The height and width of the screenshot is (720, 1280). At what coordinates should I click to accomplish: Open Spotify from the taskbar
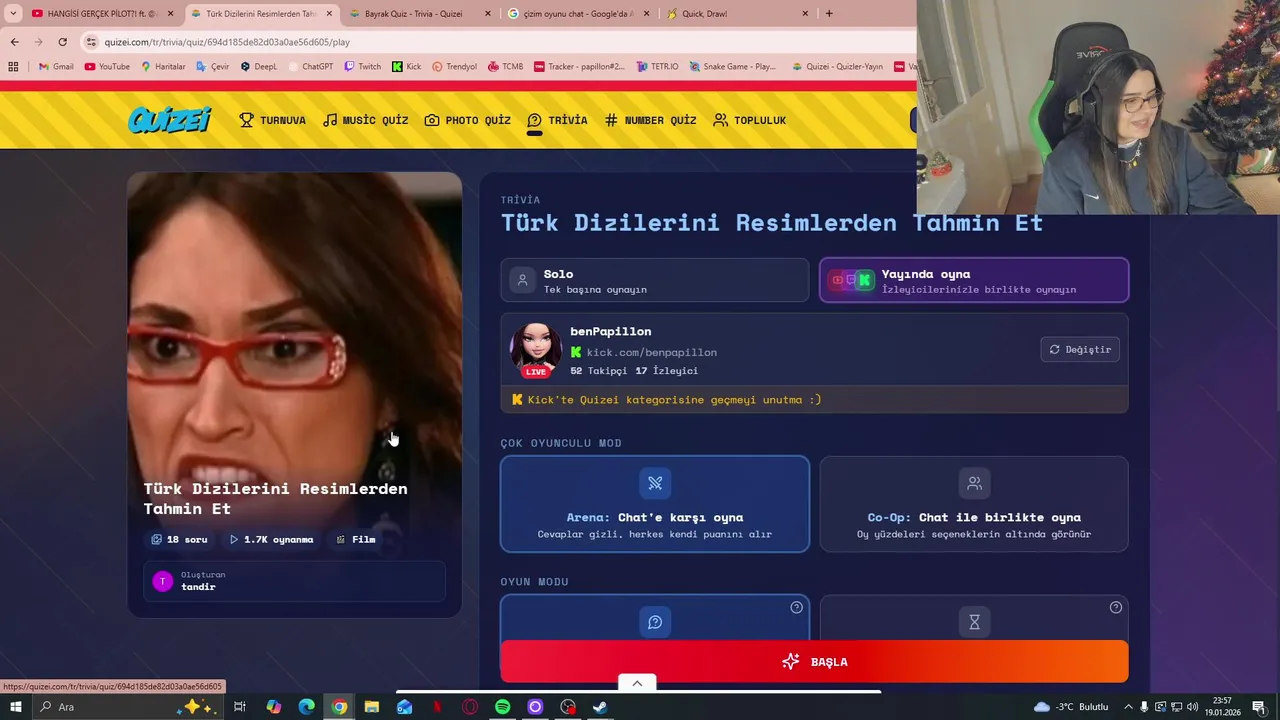click(503, 707)
